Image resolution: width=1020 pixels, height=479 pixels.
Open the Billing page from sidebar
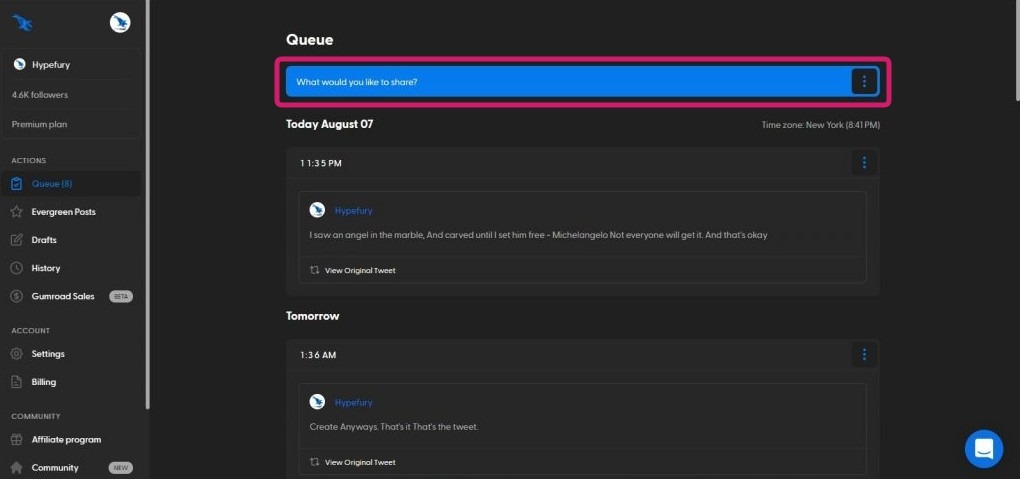[43, 382]
